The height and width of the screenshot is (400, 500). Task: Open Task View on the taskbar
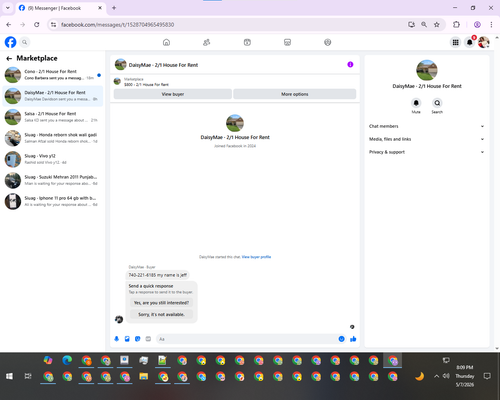click(28, 376)
